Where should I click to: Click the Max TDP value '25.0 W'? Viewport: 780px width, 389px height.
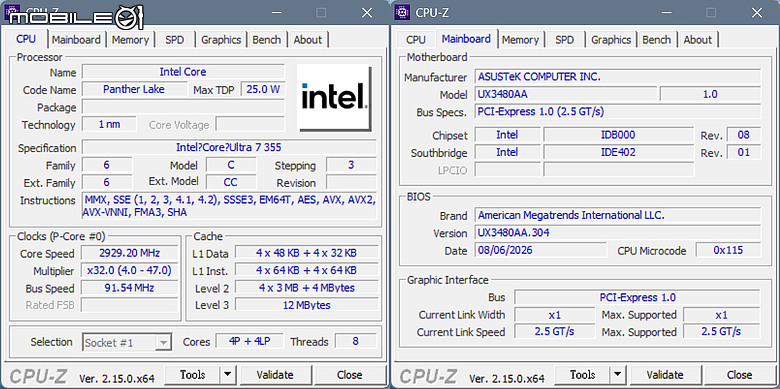[263, 90]
